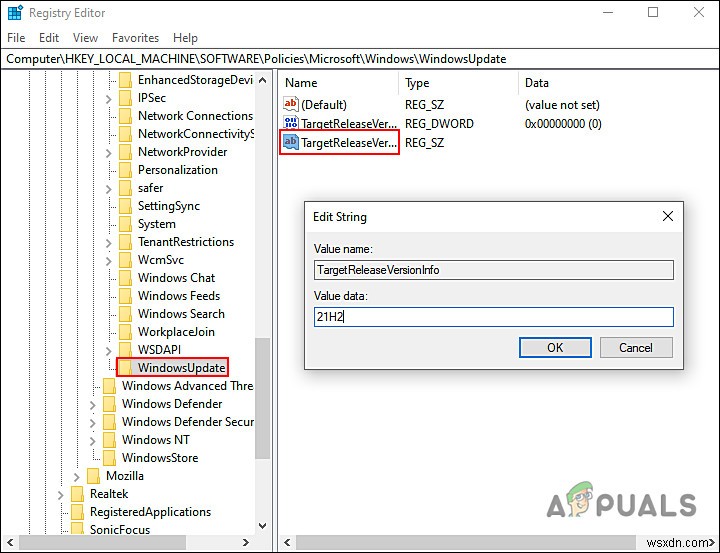Expand the WcmSvc key
This screenshot has width=720, height=553.
(108, 261)
